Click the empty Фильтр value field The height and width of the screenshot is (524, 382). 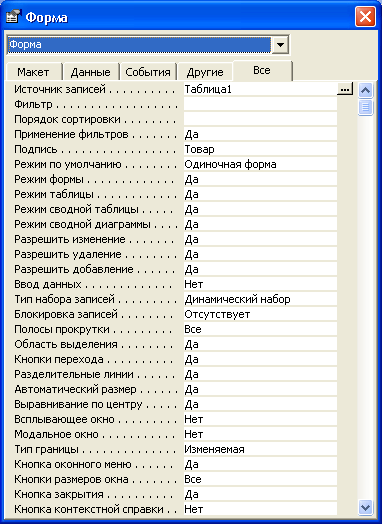[260, 104]
